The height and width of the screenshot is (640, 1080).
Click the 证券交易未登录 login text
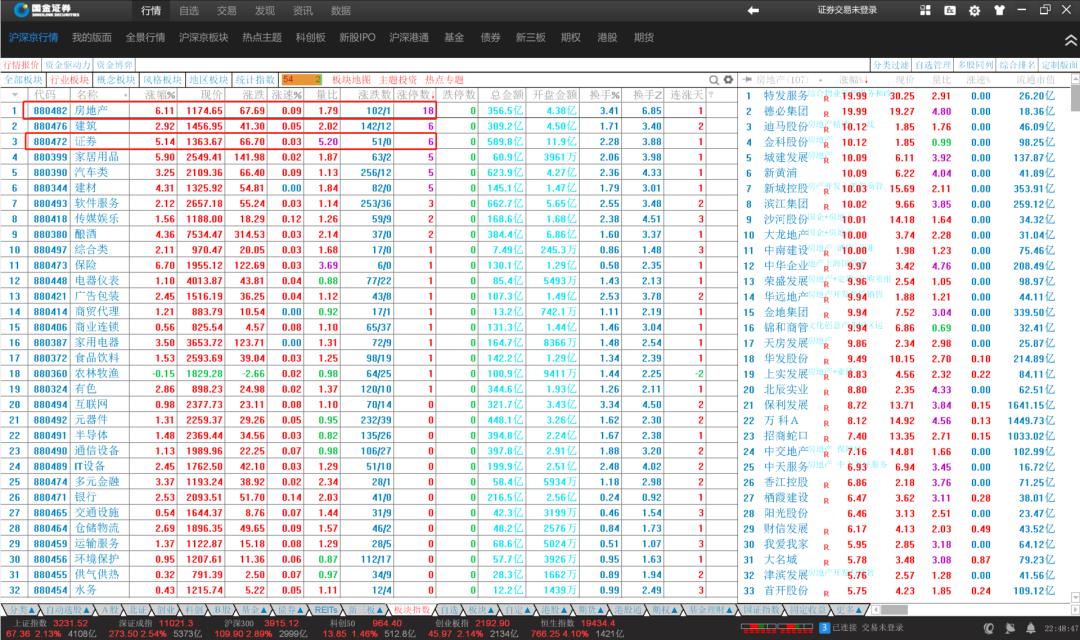pos(846,11)
